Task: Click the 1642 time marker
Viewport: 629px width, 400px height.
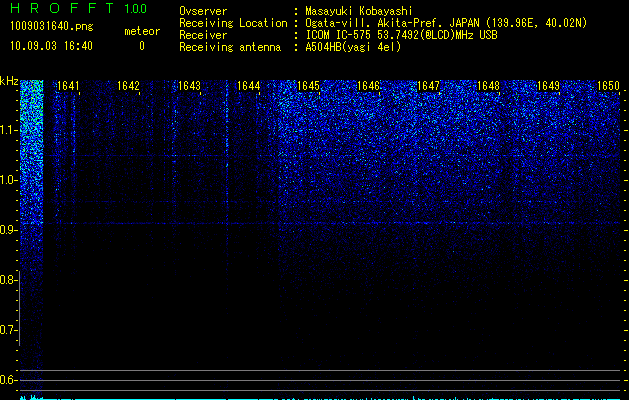Action: click(x=128, y=85)
